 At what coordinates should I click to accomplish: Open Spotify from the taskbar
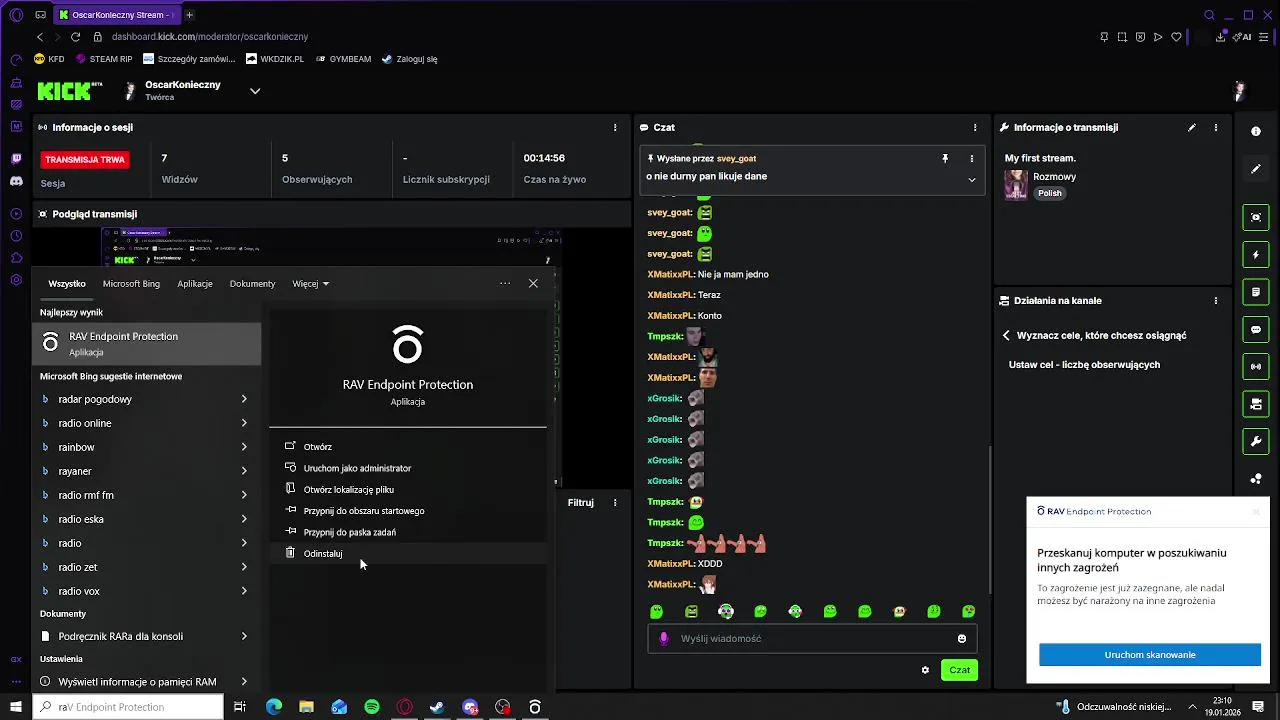click(x=372, y=707)
